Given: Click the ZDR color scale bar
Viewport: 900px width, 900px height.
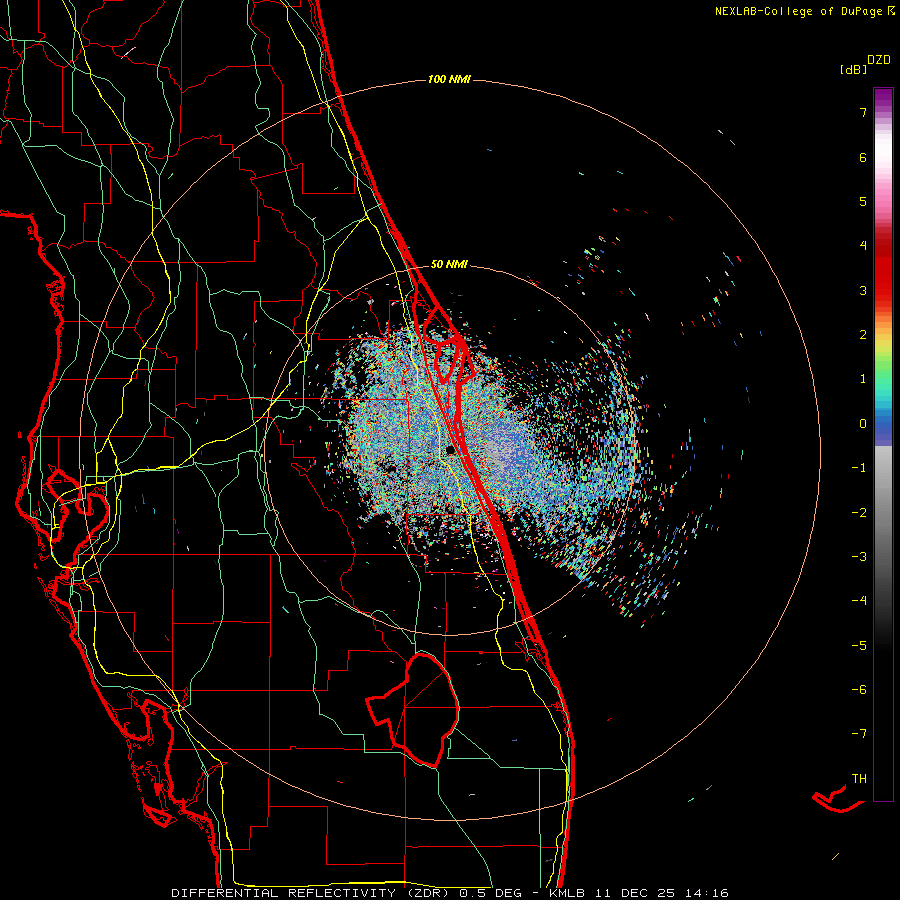Looking at the screenshot, I should click(x=883, y=444).
